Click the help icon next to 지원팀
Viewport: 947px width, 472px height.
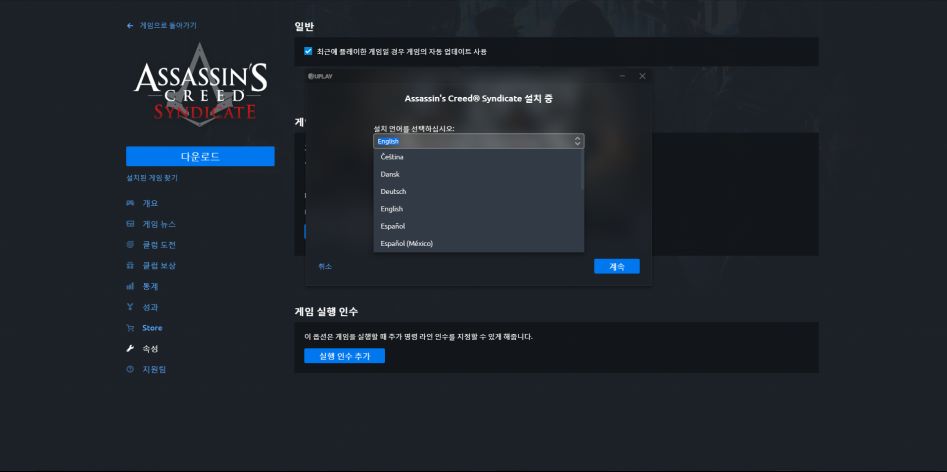click(x=130, y=369)
